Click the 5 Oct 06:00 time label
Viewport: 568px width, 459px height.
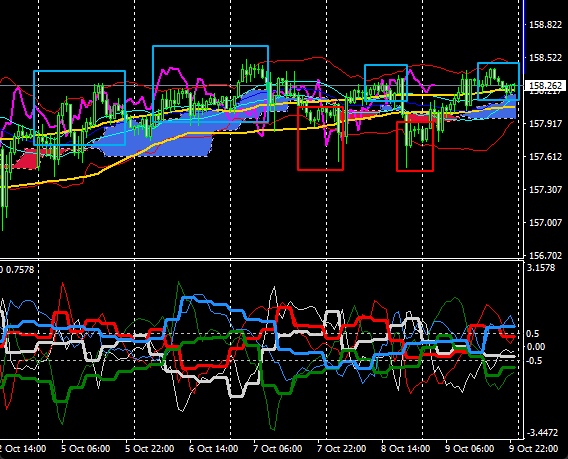(x=85, y=448)
